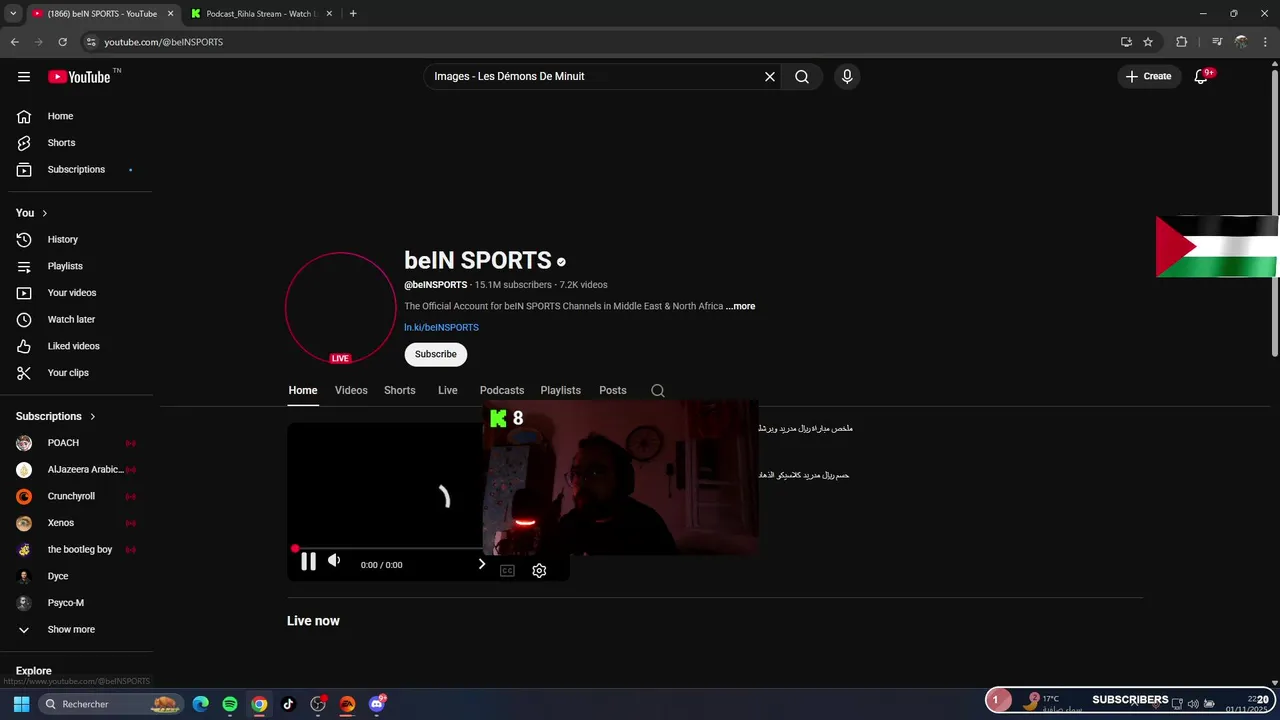Pause the channel trailer video
Image resolution: width=1280 pixels, height=720 pixels.
[x=308, y=562]
